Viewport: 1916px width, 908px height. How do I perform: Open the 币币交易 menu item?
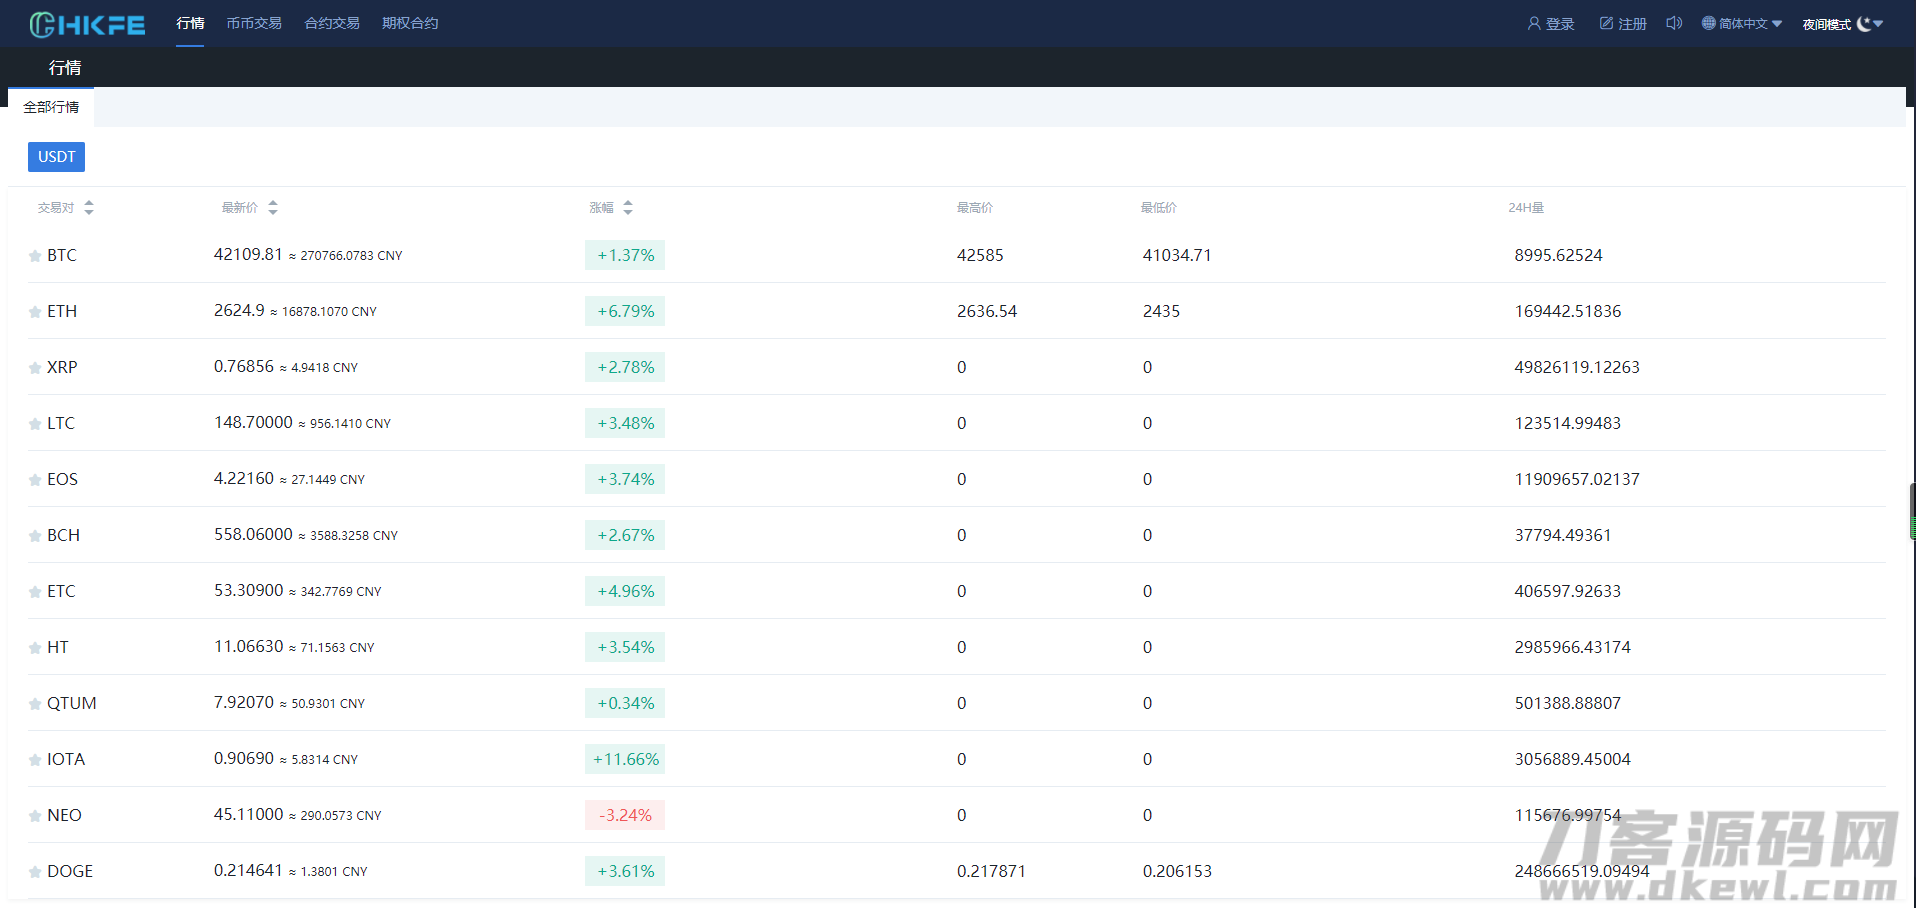point(254,23)
